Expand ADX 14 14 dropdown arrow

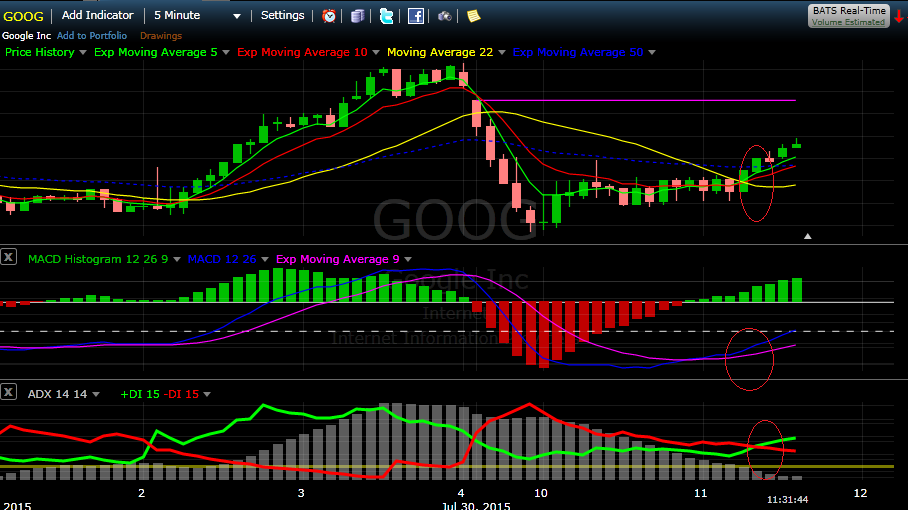pos(96,394)
